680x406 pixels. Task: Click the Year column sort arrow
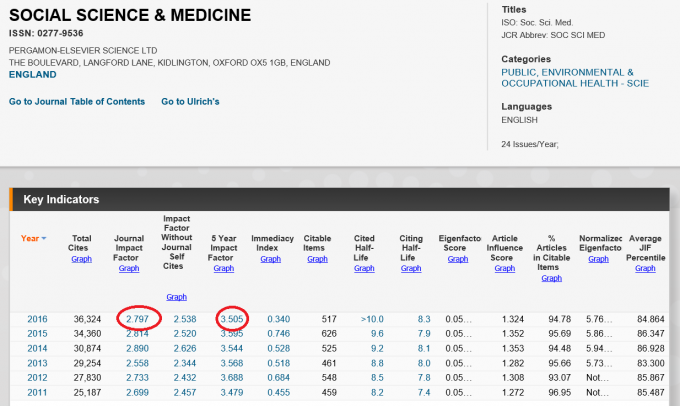[x=44, y=238]
